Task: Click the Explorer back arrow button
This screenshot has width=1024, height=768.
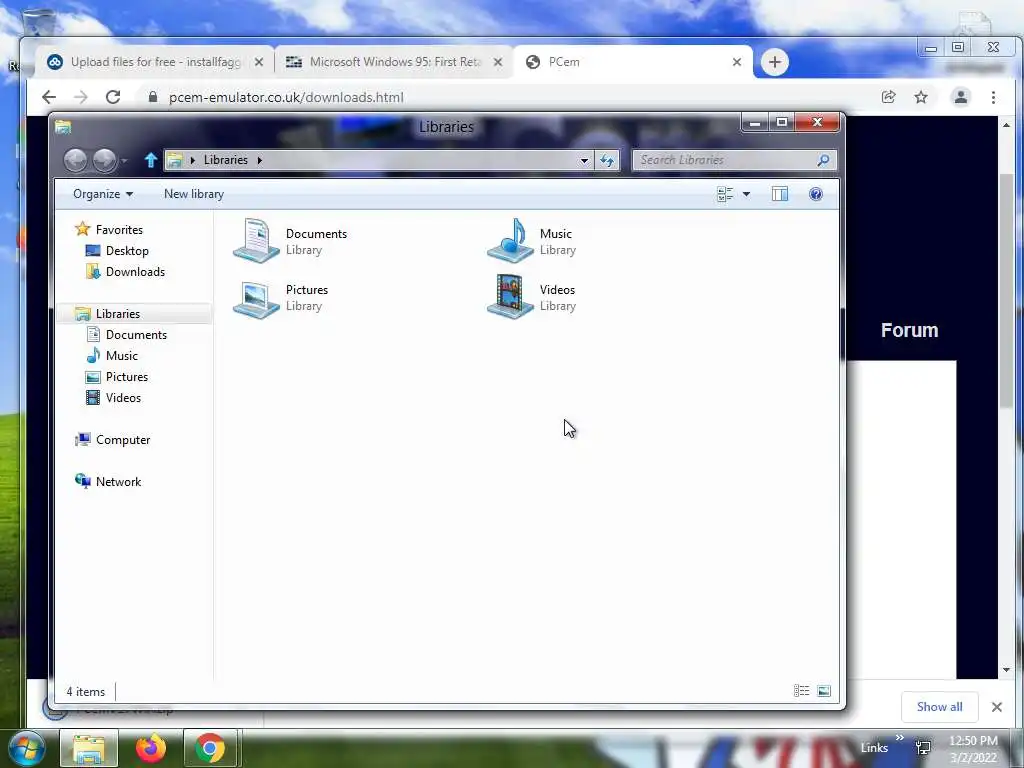Action: click(75, 160)
